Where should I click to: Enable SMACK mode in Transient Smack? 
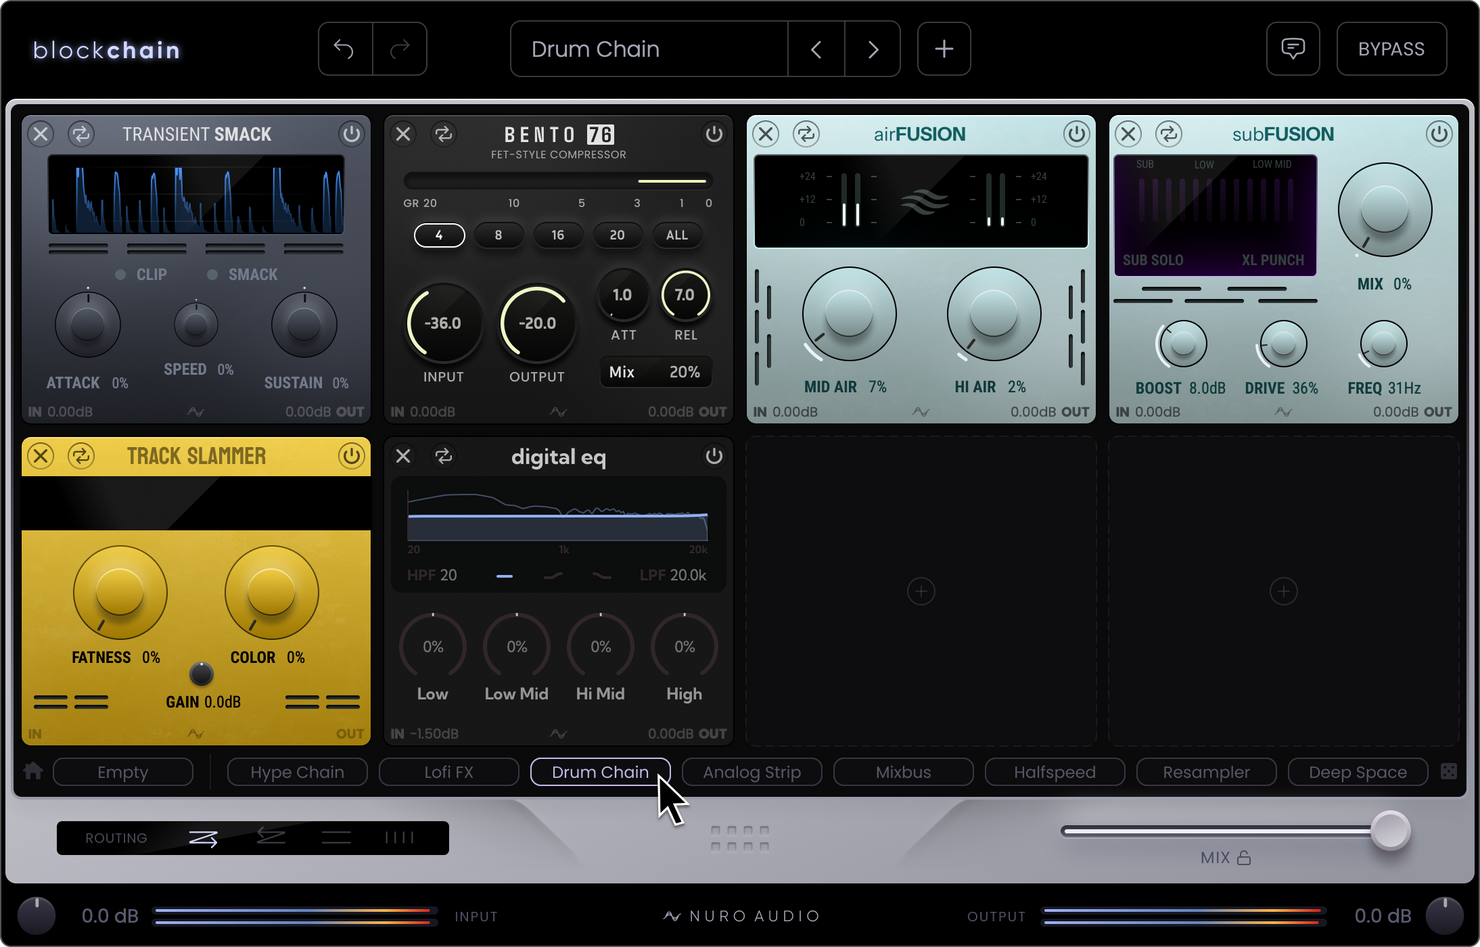click(242, 274)
